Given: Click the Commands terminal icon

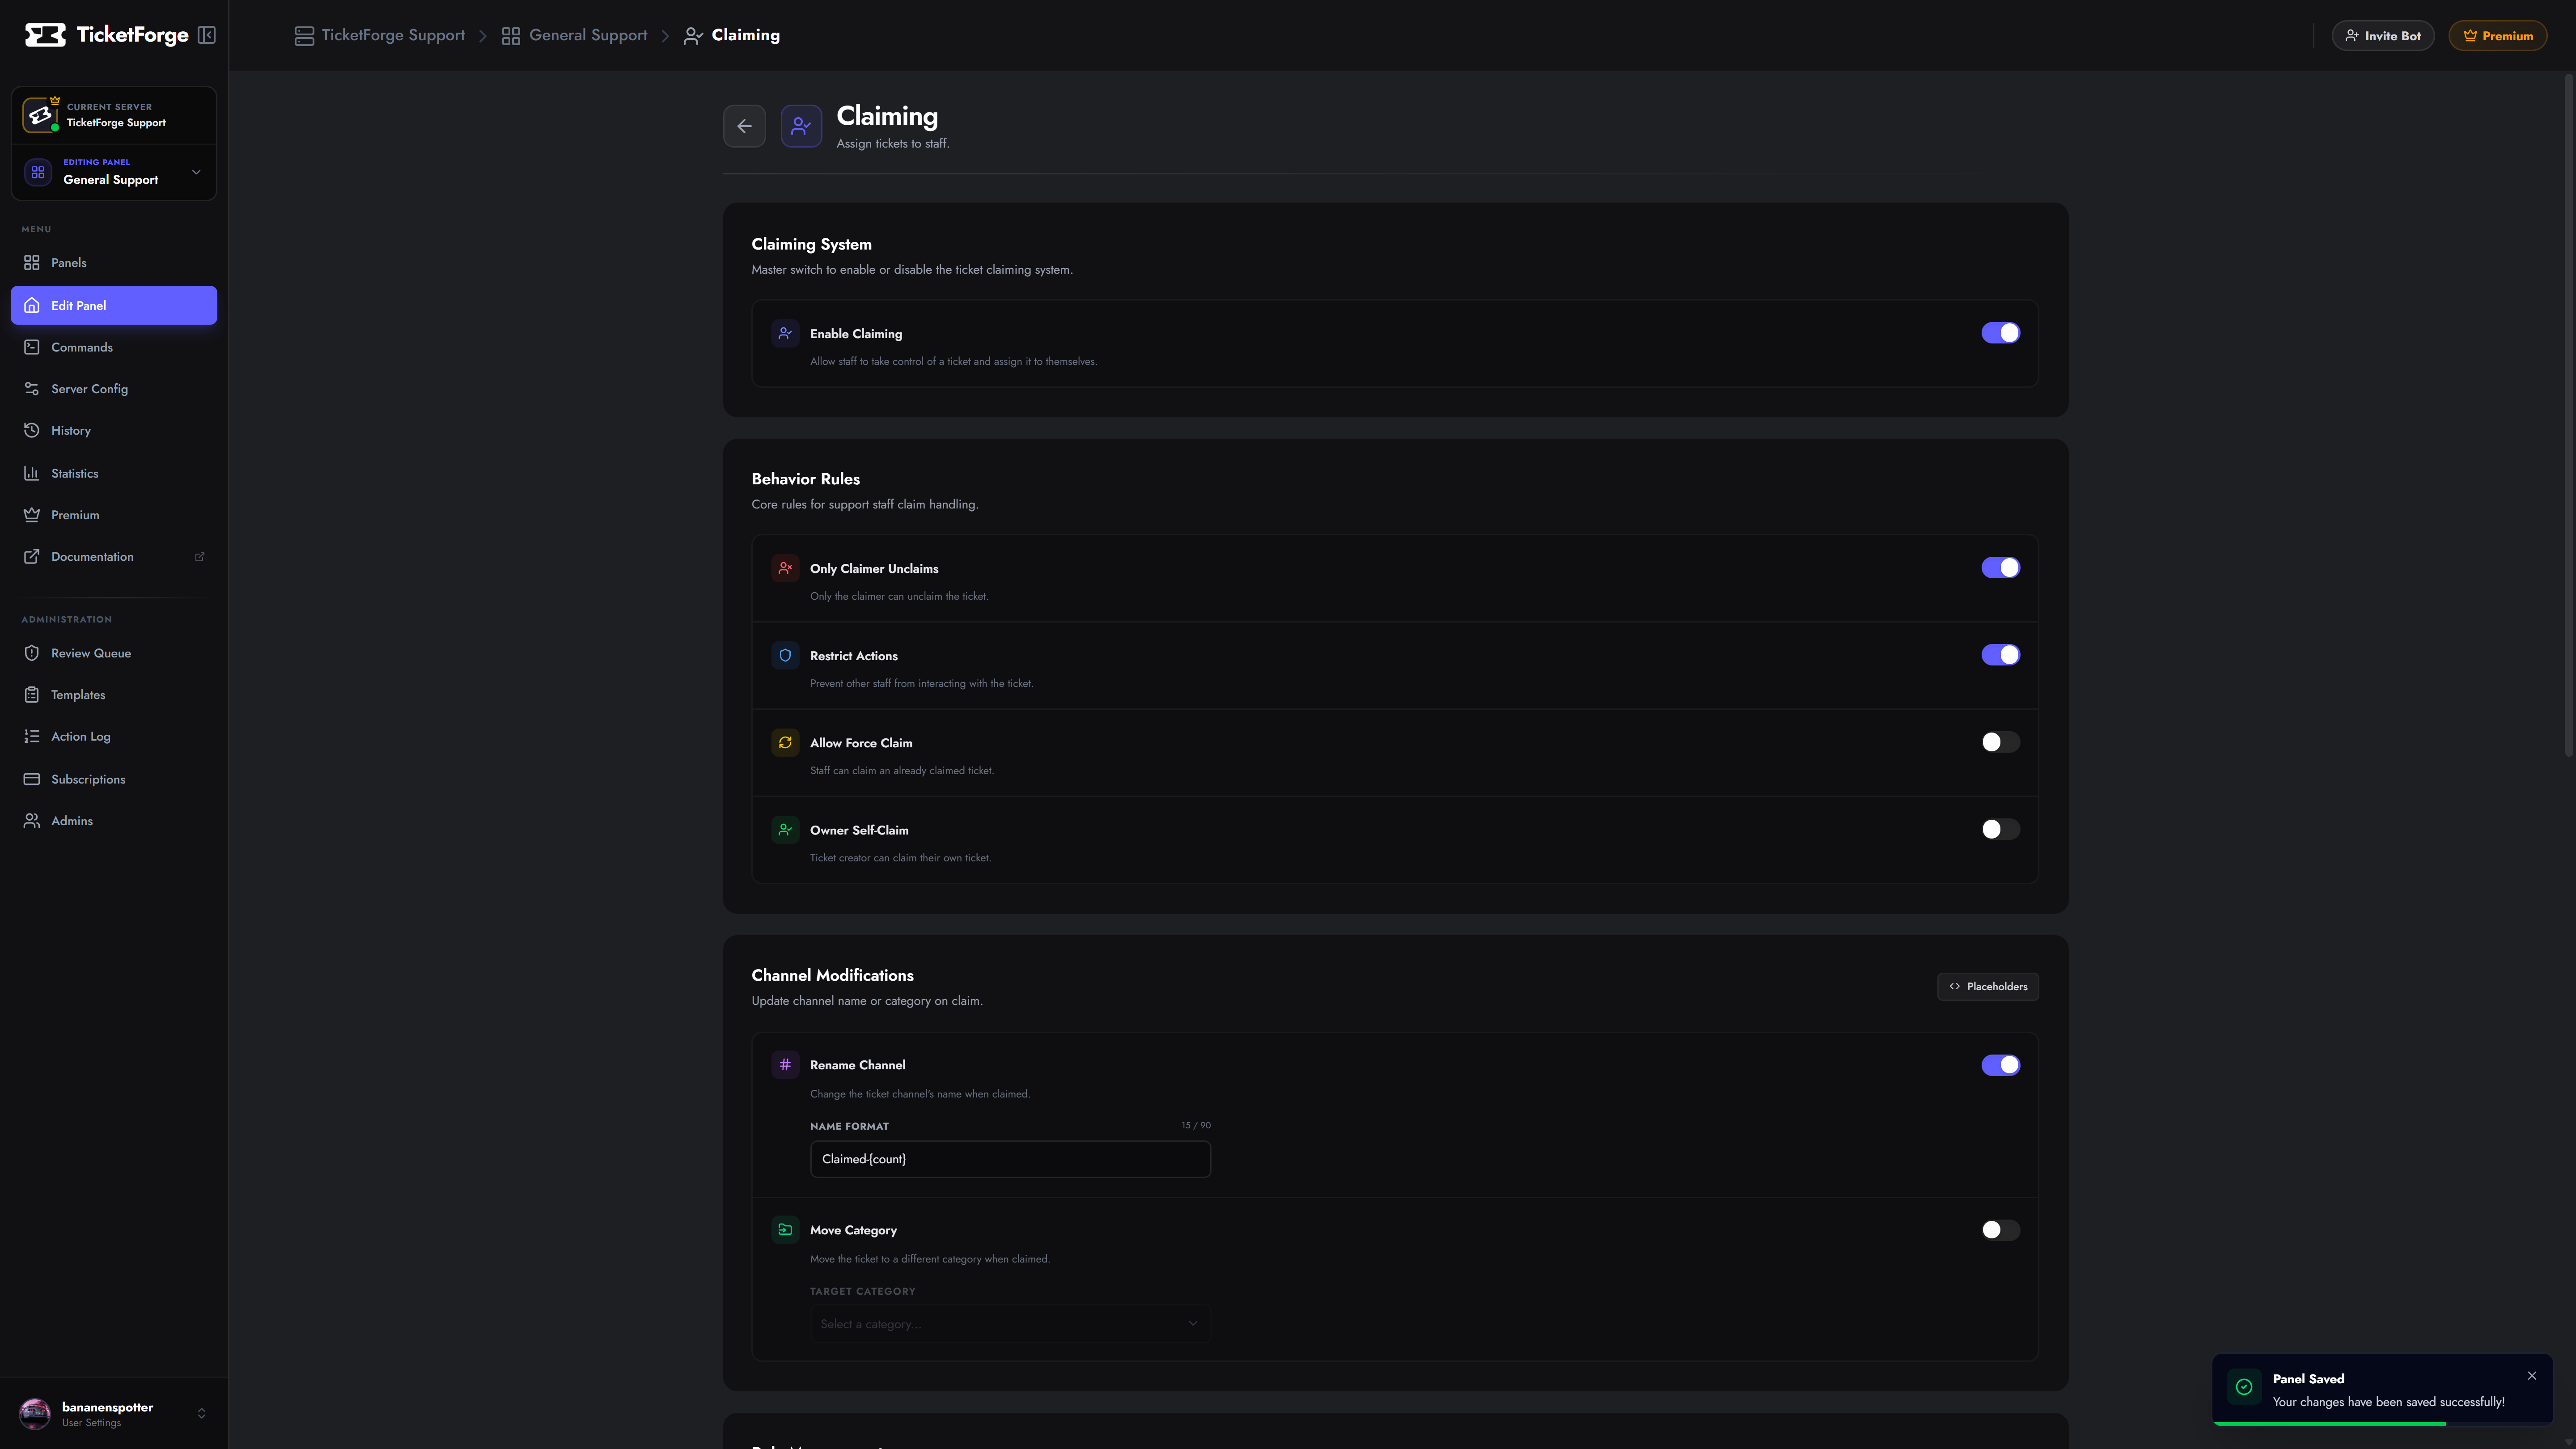Looking at the screenshot, I should pos(32,347).
